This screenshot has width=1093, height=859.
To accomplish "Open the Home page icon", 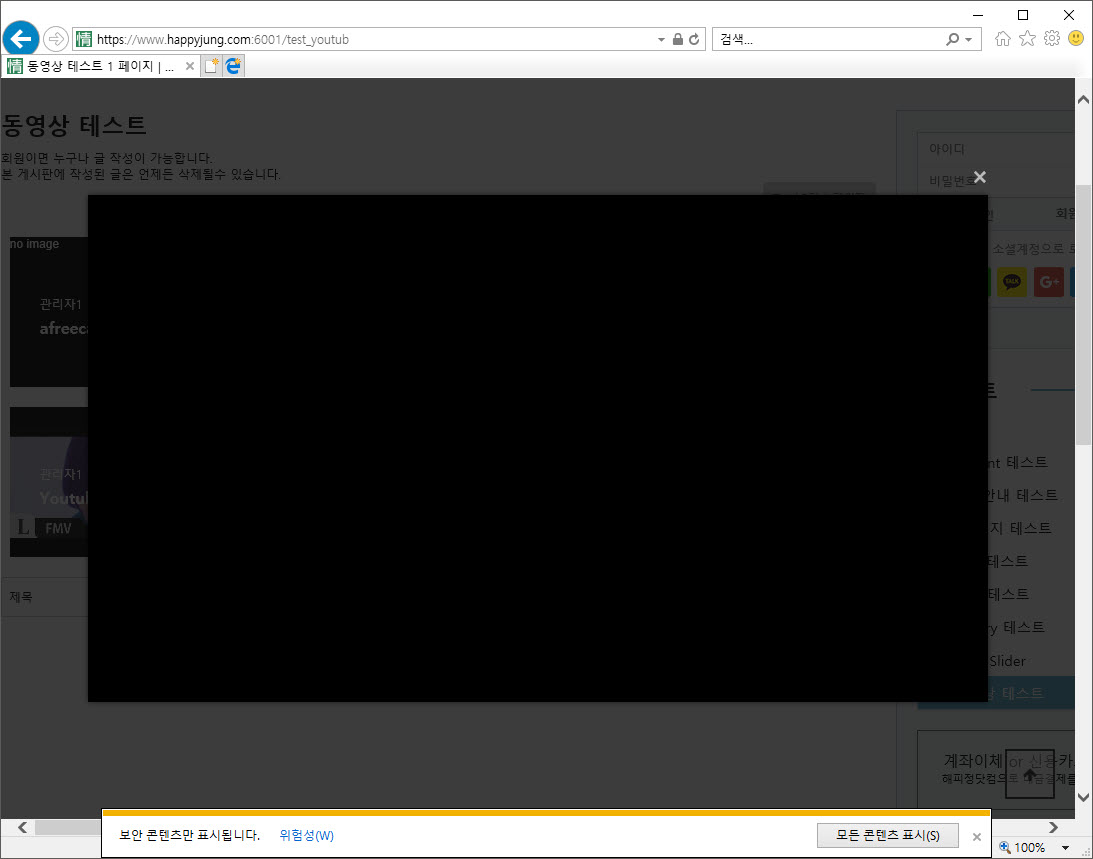I will (x=1003, y=39).
